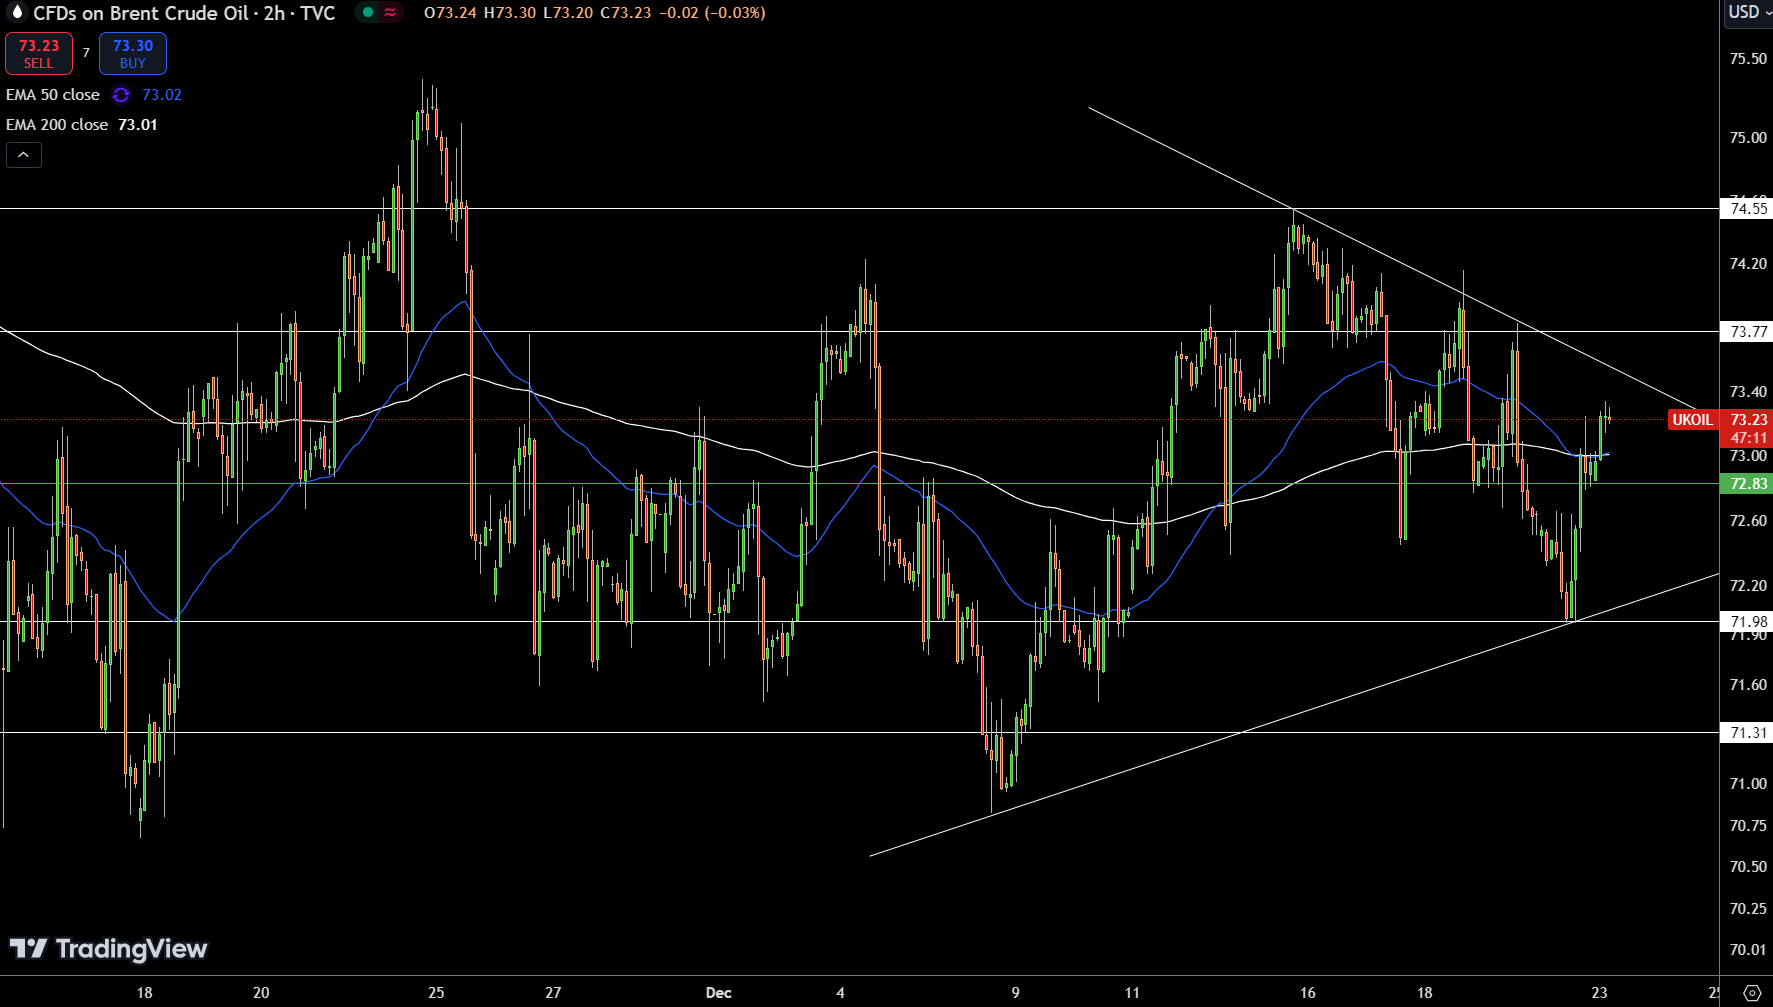Click the Dec label on time axis

tap(718, 993)
